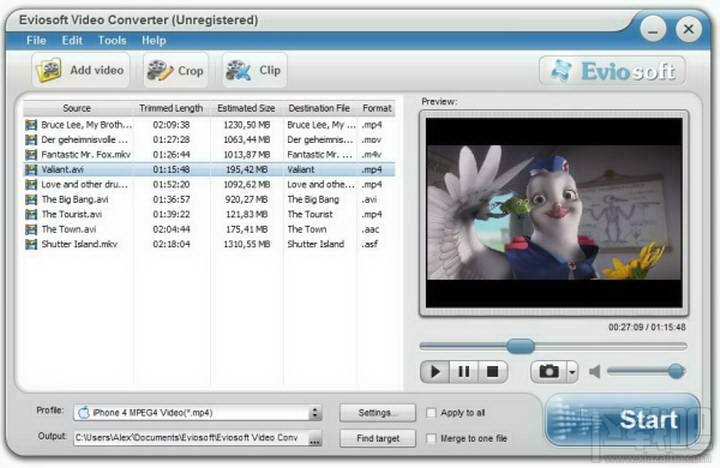The width and height of the screenshot is (720, 468).
Task: Select the Shutter Island.mkv source name
Action: coord(79,244)
